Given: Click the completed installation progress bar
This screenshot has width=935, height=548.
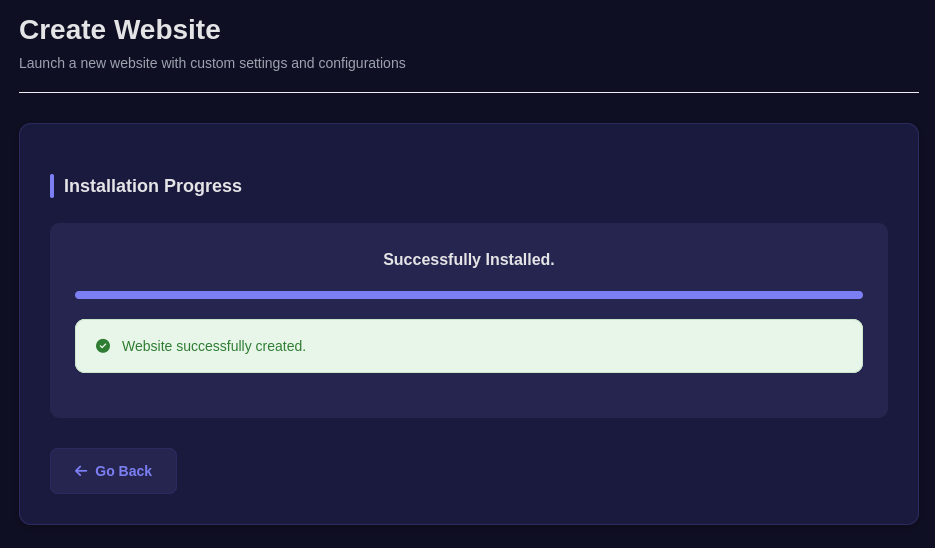Looking at the screenshot, I should (468, 295).
